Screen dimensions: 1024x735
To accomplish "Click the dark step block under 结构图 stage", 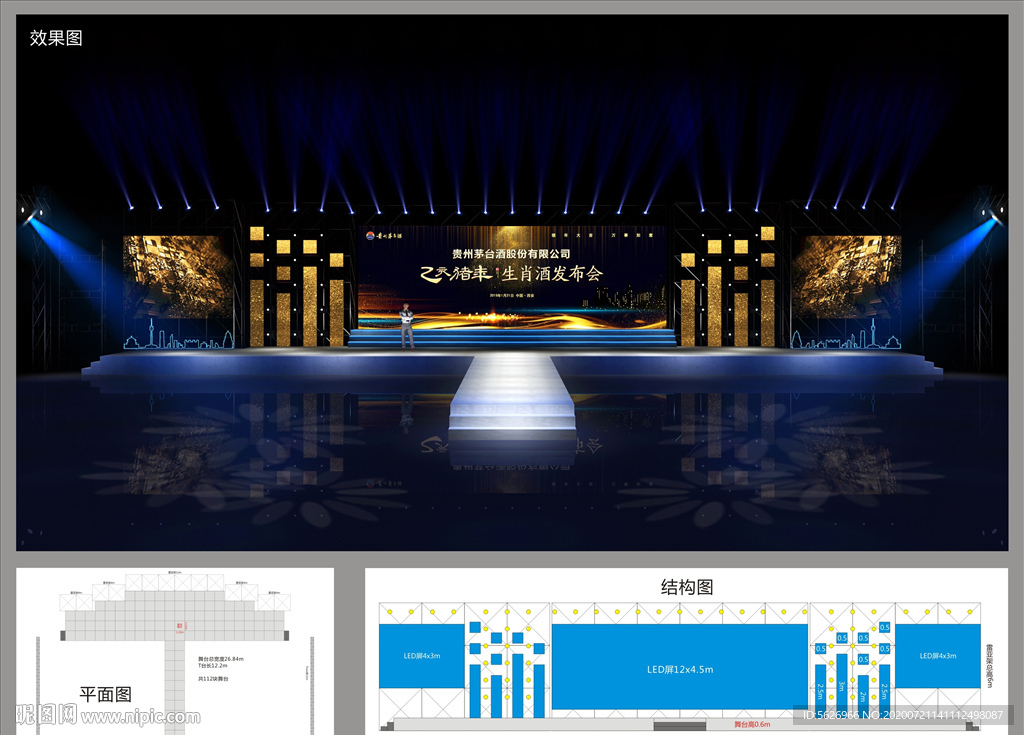I will tap(680, 726).
